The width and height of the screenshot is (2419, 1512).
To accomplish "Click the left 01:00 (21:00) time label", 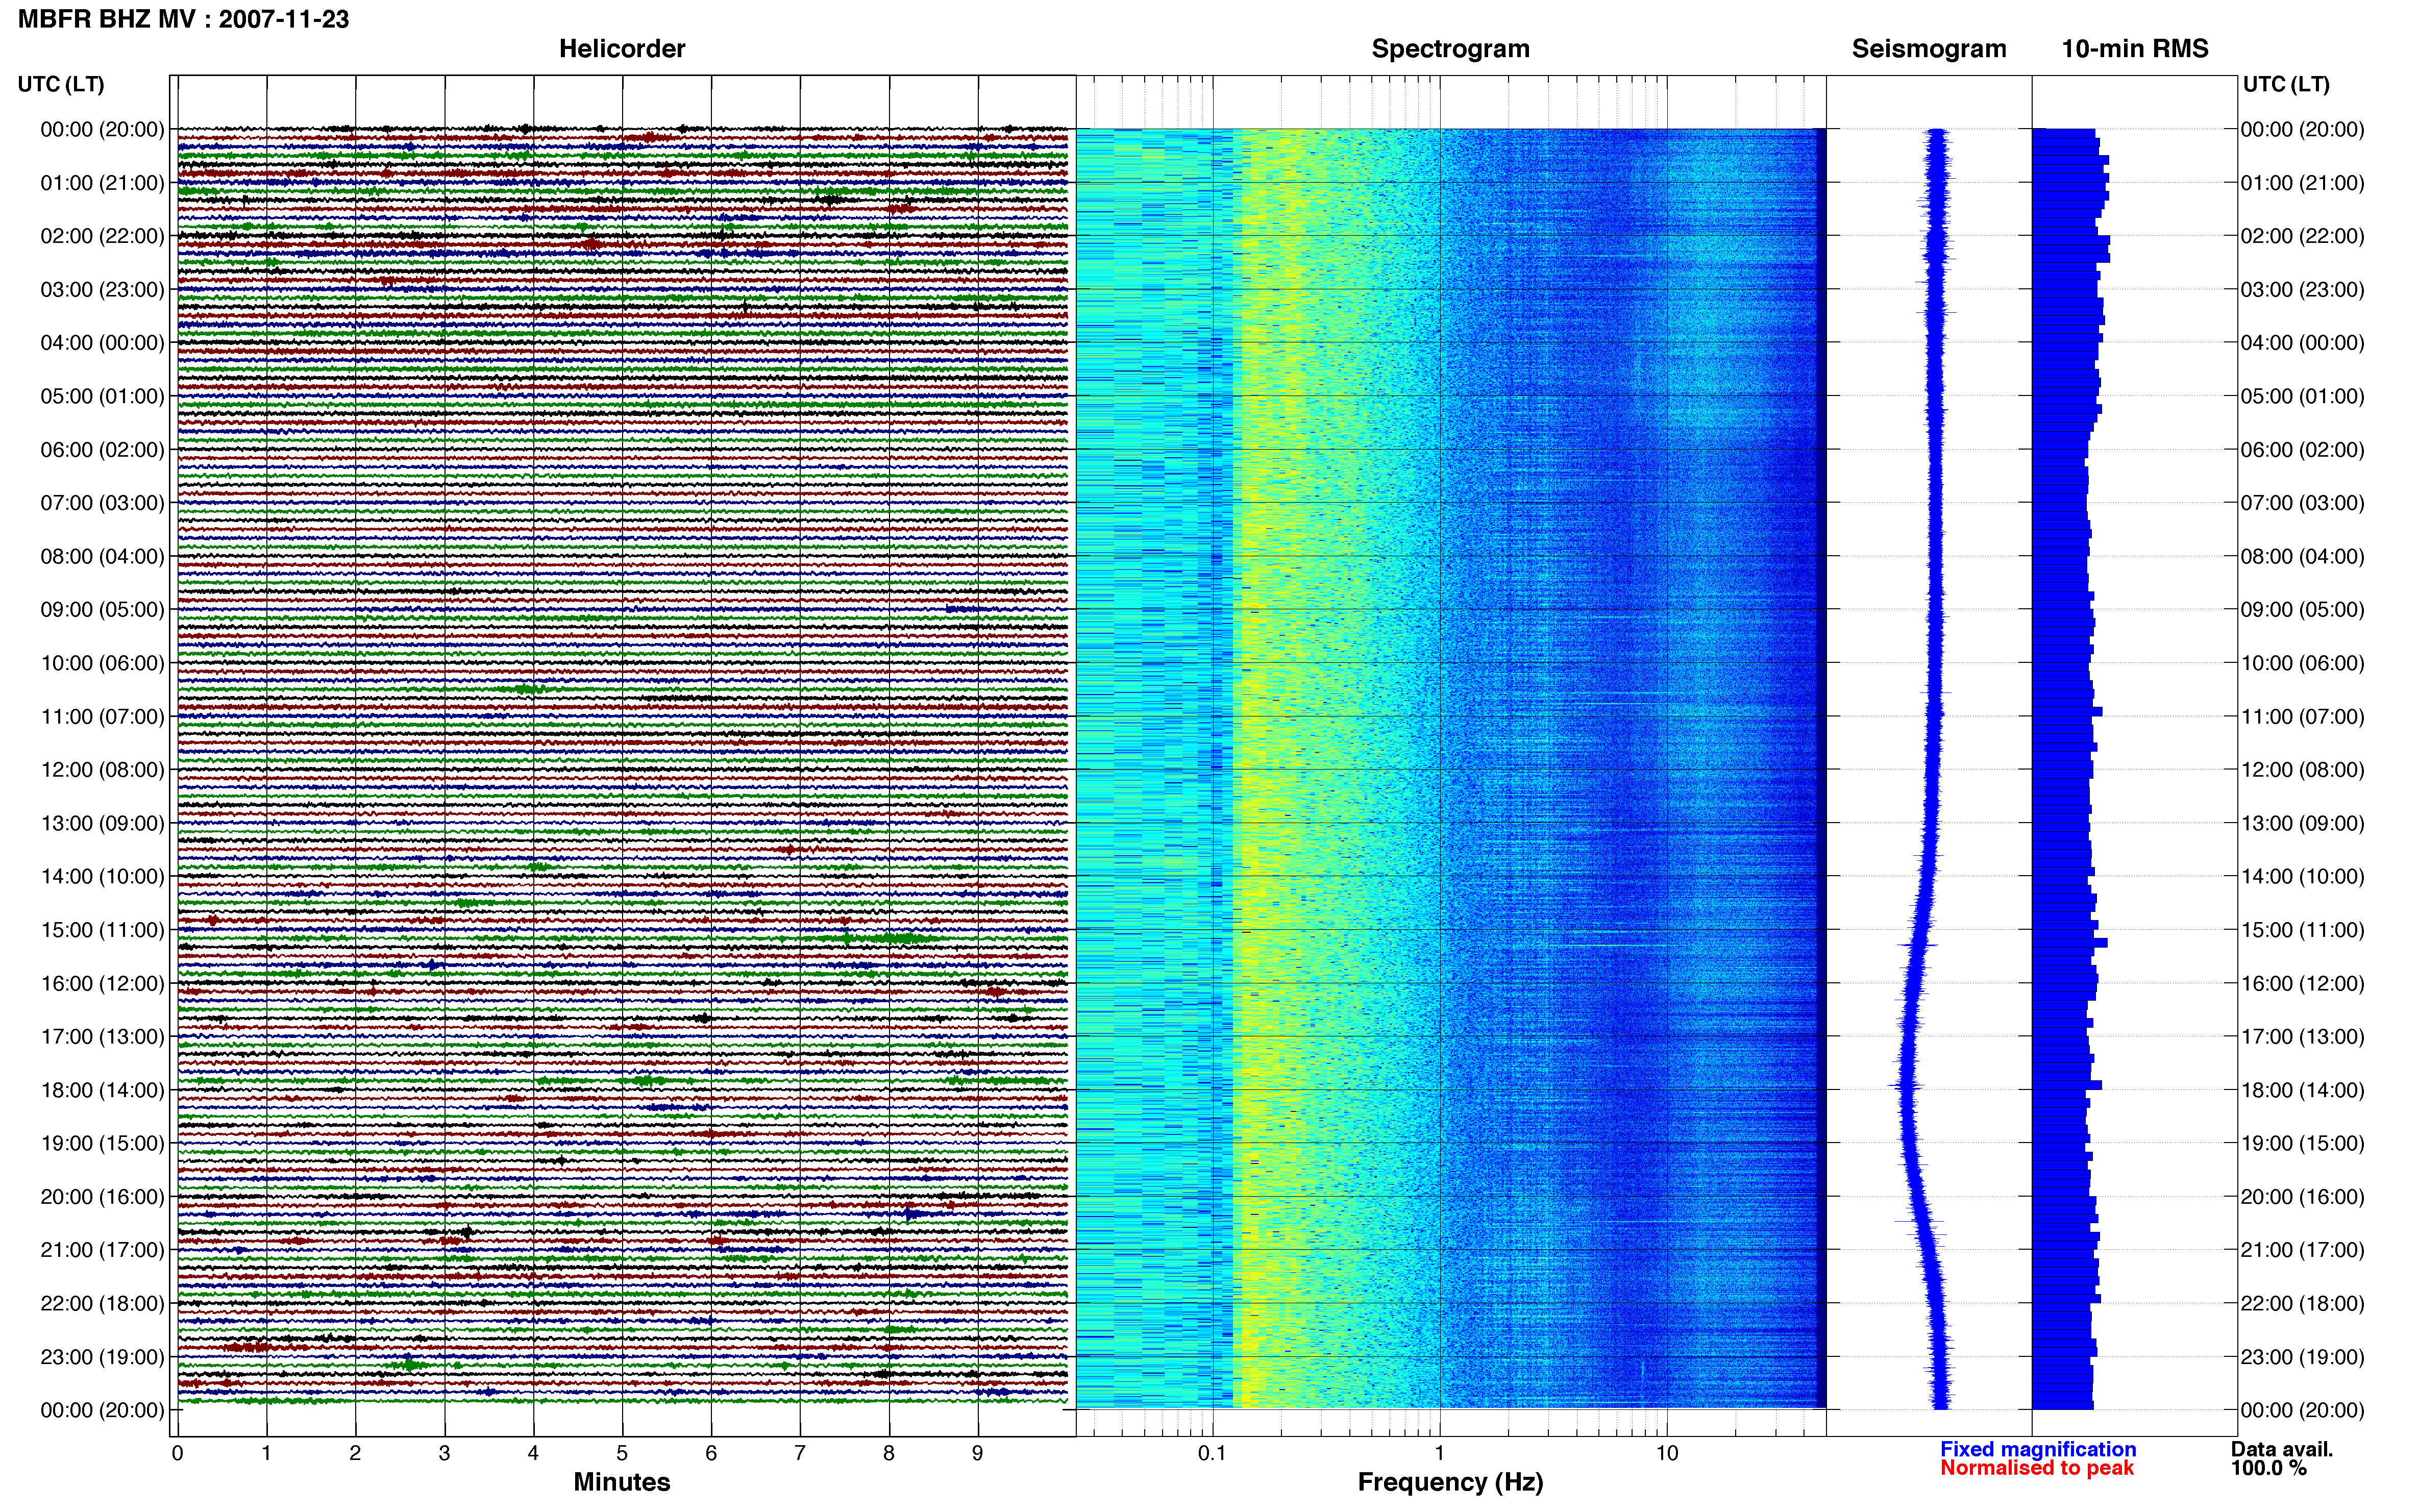I will coord(102,183).
